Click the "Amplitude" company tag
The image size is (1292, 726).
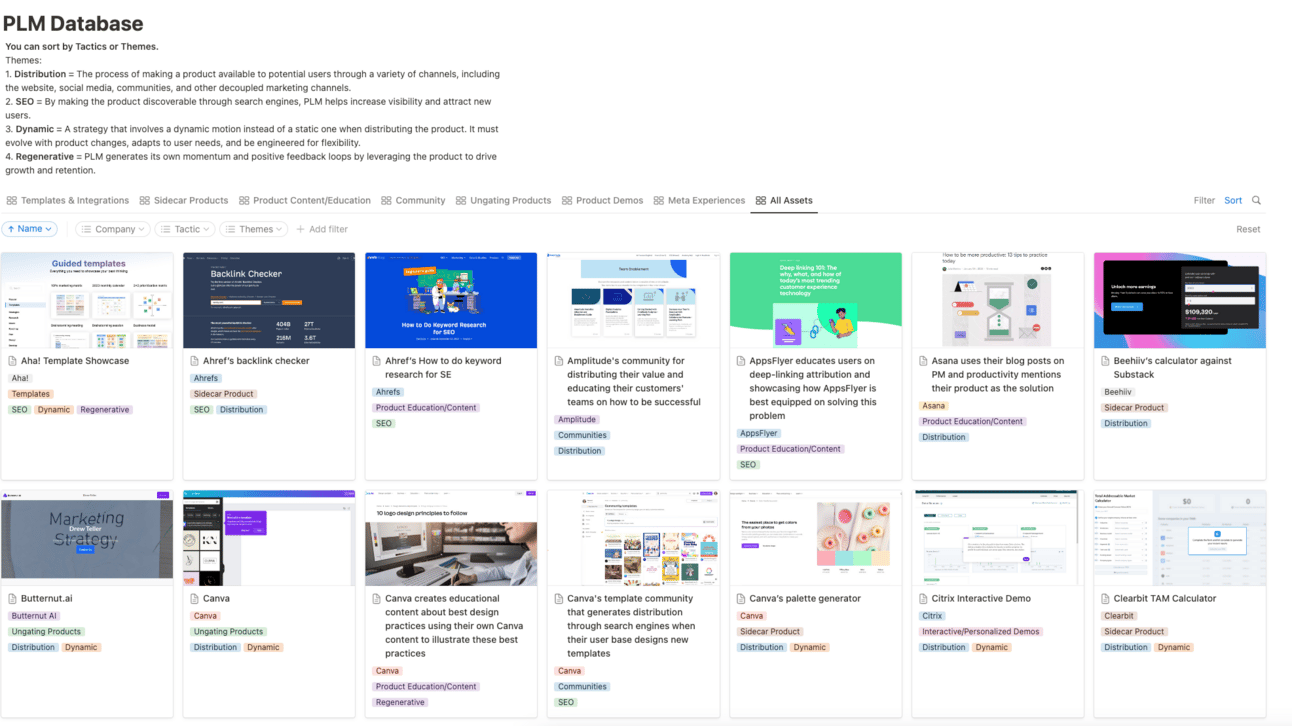point(577,420)
